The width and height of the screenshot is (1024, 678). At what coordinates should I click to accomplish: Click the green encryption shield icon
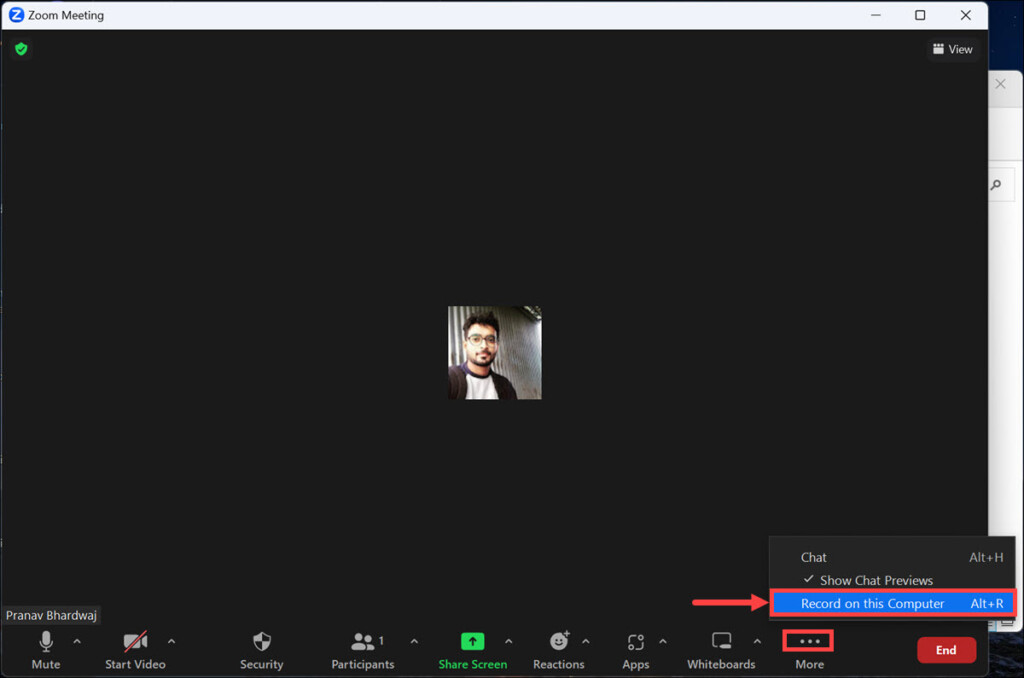(x=21, y=49)
